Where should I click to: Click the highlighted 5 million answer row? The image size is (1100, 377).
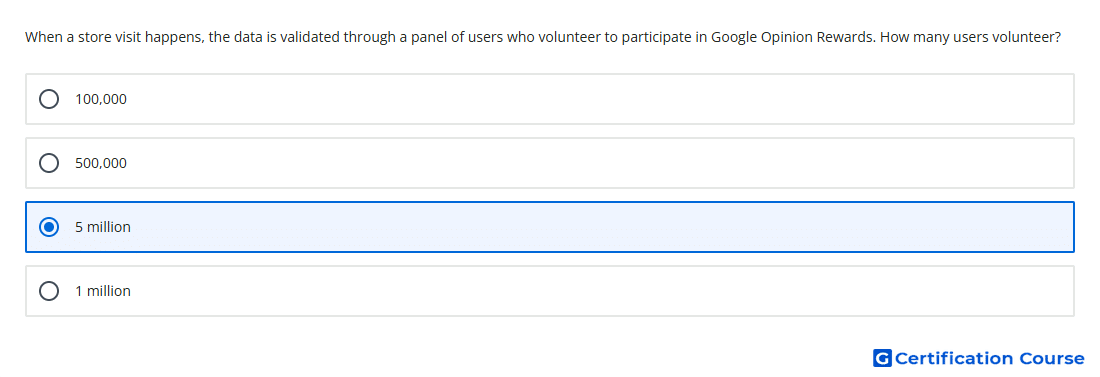click(550, 227)
